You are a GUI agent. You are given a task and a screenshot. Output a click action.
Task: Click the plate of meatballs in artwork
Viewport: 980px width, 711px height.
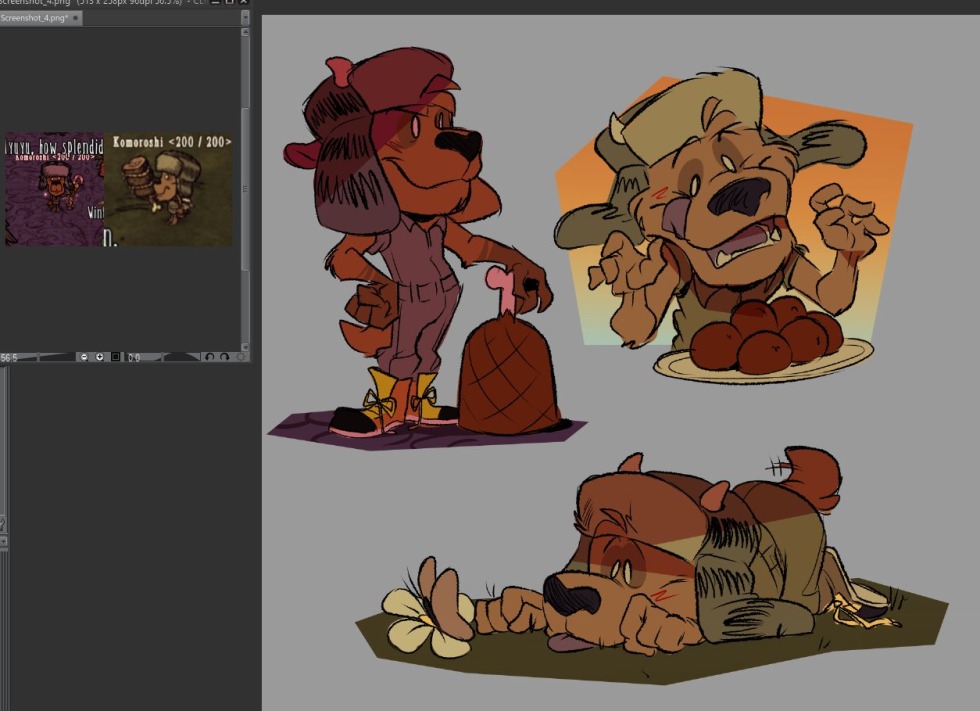click(764, 345)
